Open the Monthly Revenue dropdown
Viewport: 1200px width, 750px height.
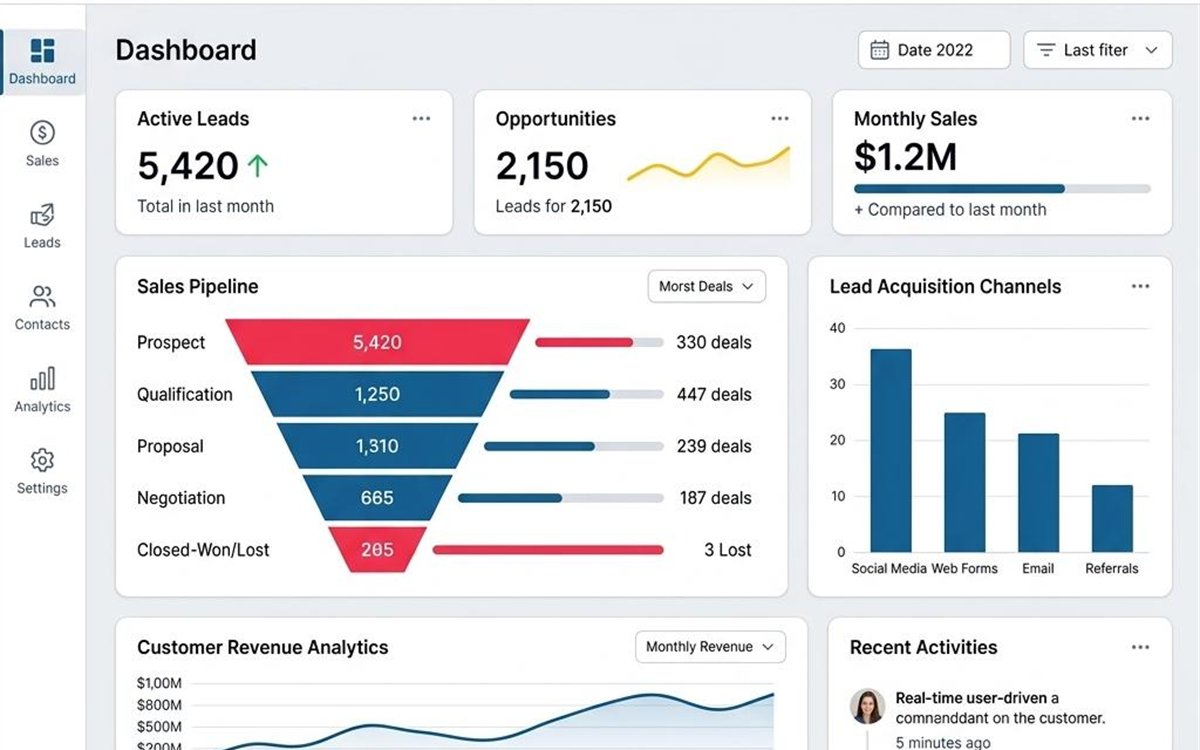(710, 647)
